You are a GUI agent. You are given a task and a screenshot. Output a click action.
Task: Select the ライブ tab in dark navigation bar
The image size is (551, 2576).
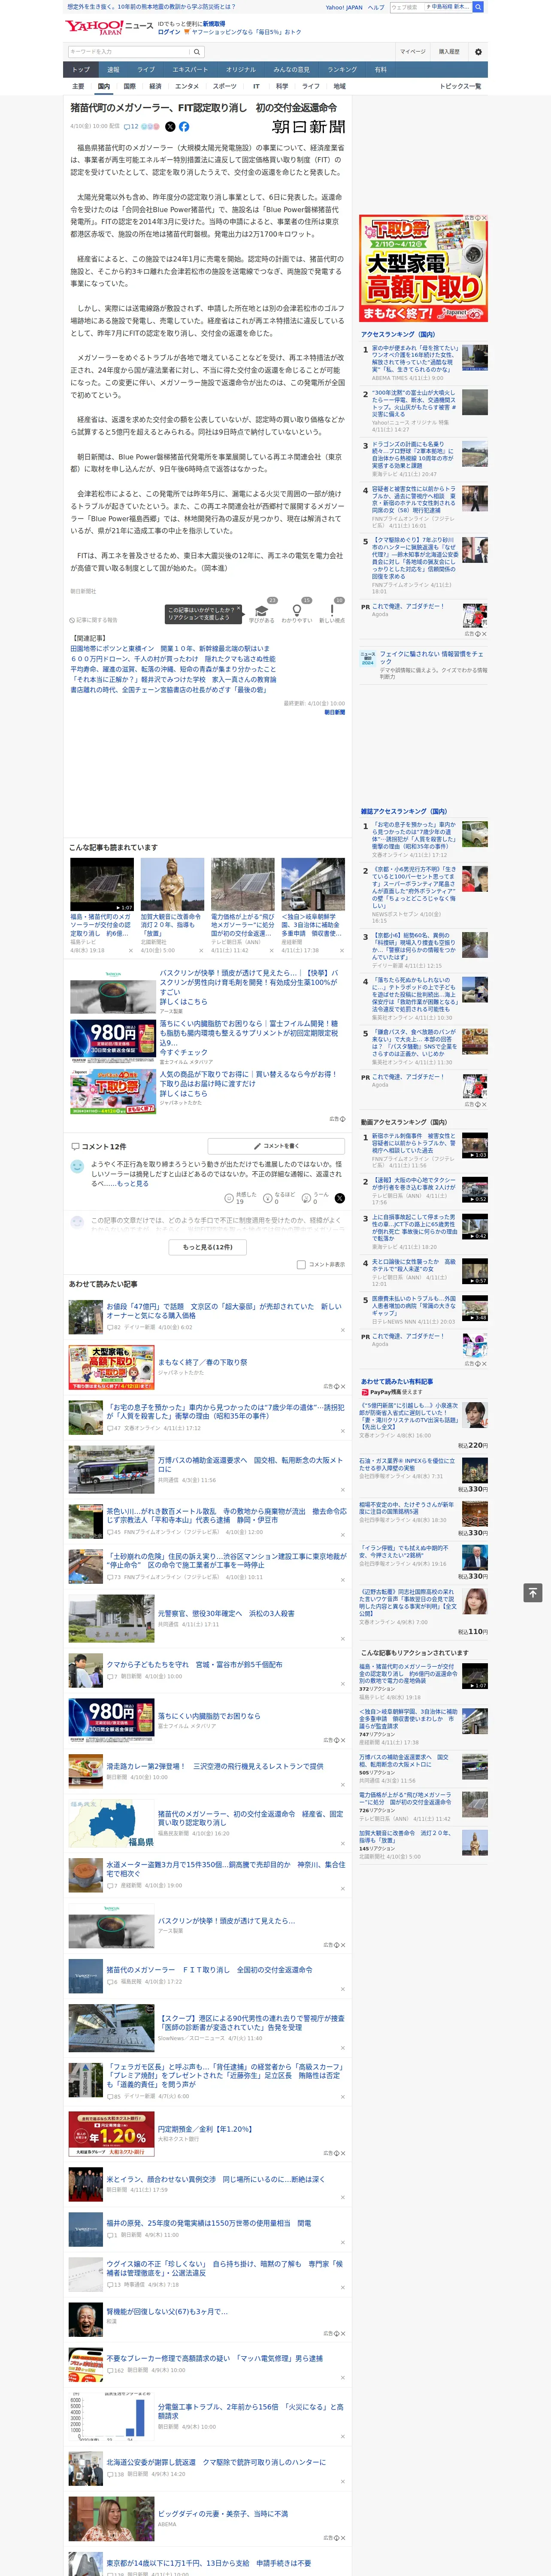[146, 70]
